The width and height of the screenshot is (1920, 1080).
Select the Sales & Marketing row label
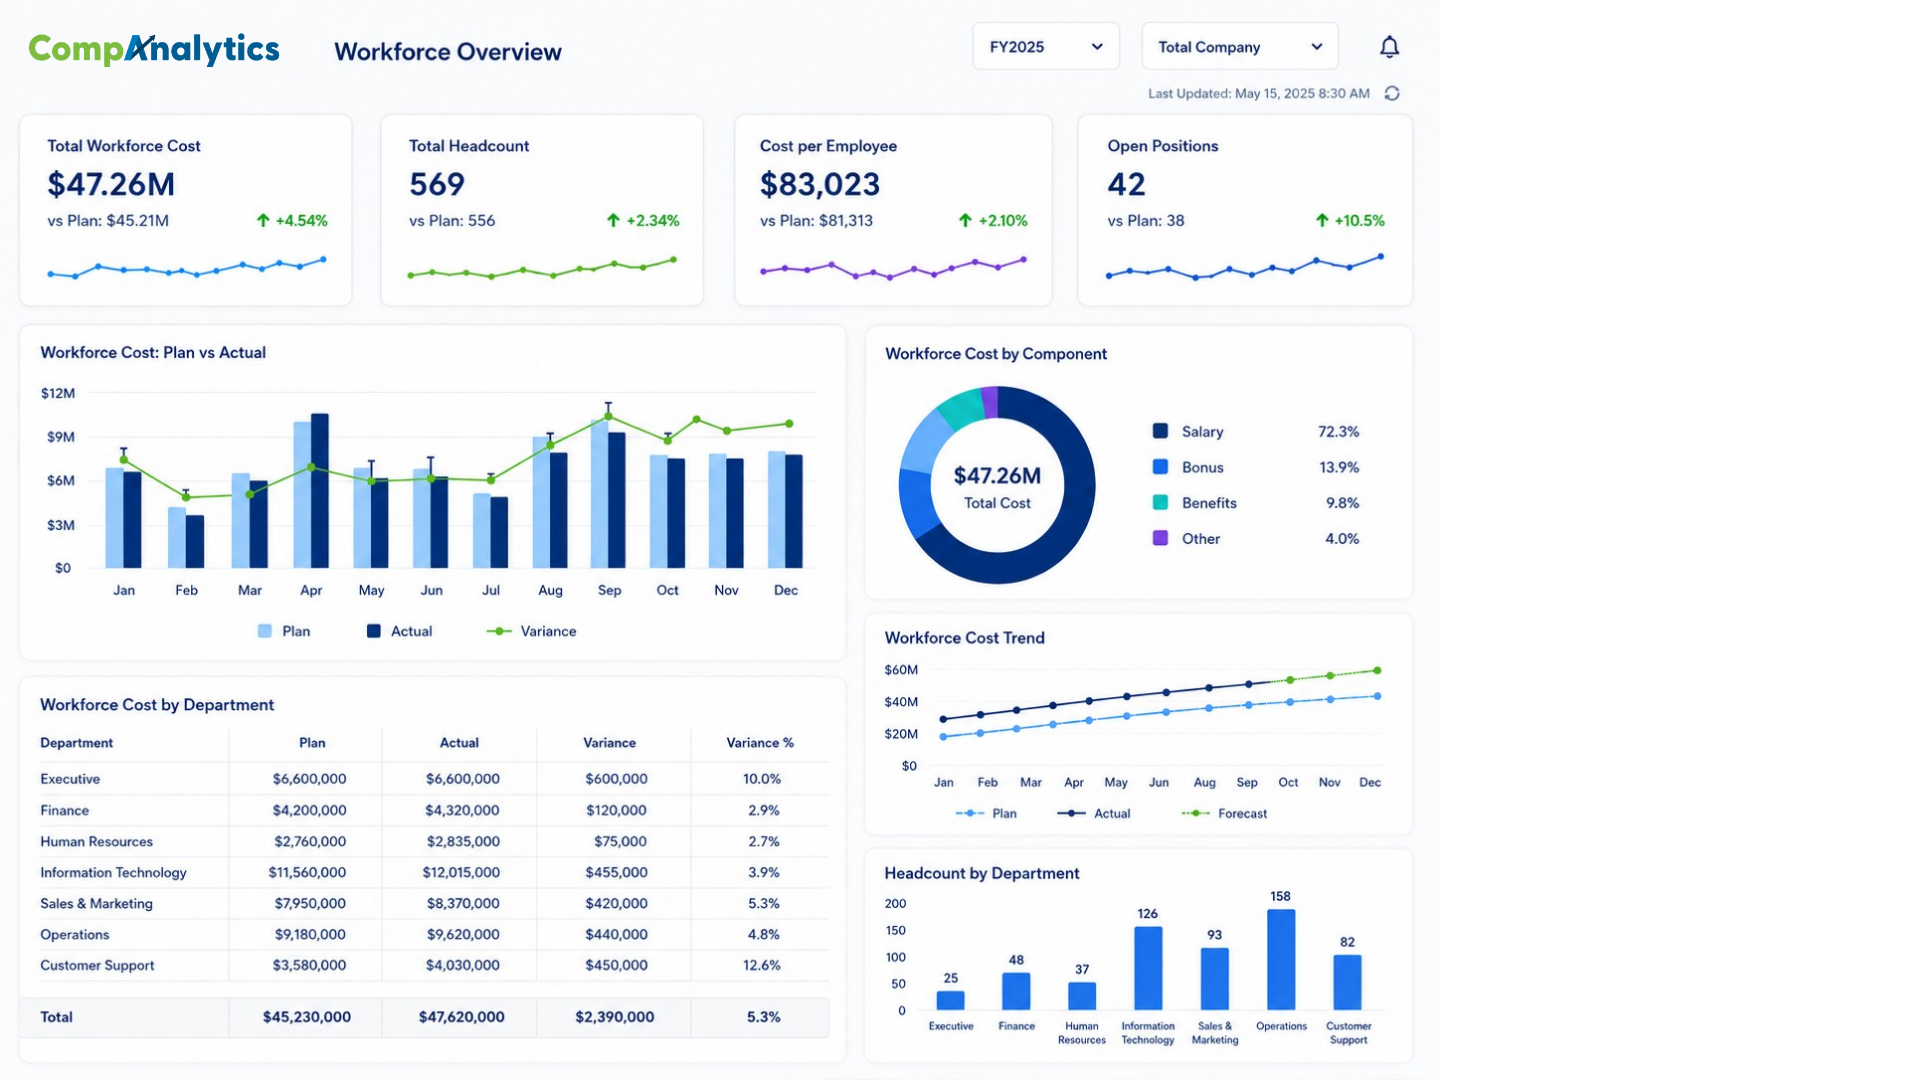click(x=96, y=903)
